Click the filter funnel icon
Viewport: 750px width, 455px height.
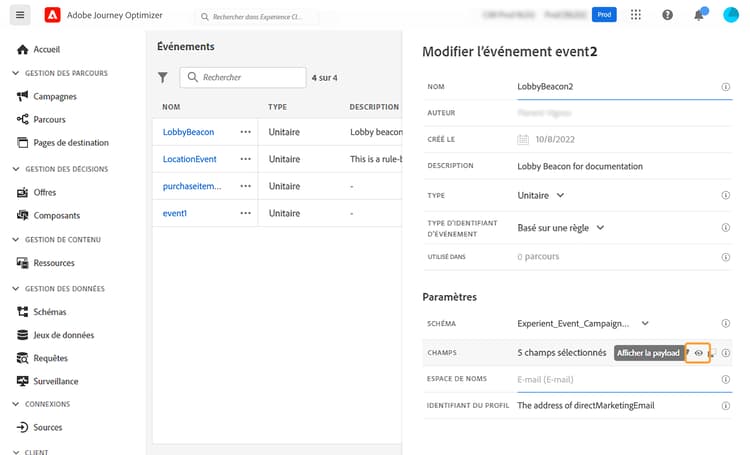point(163,78)
